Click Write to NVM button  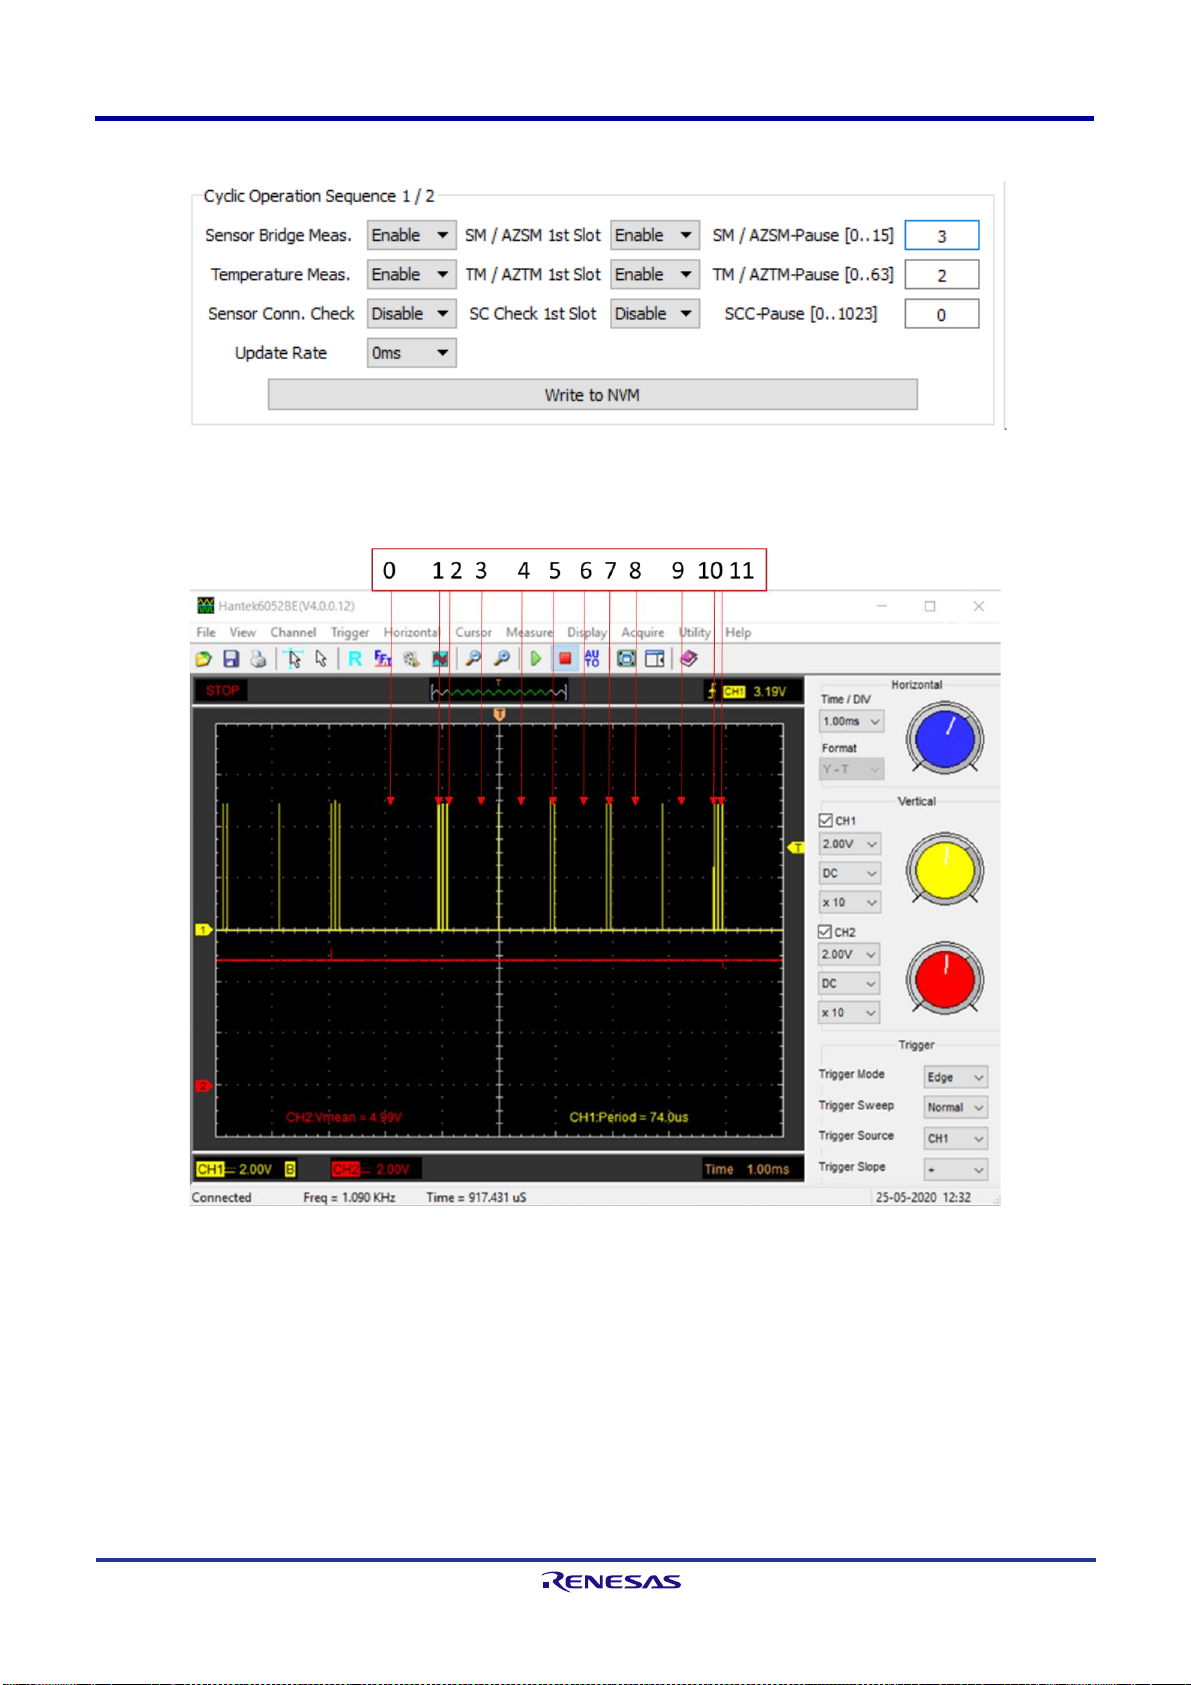pyautogui.click(x=592, y=395)
